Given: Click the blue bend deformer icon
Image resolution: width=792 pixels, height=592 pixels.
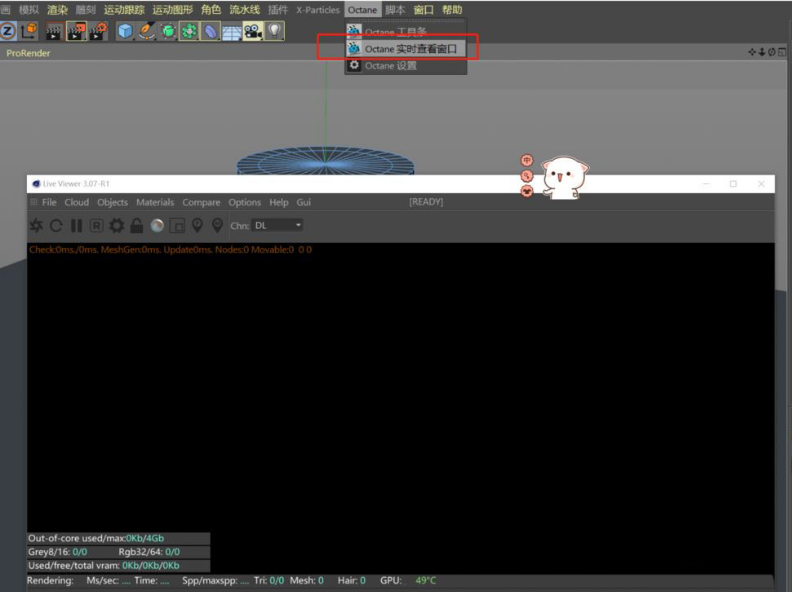Looking at the screenshot, I should pyautogui.click(x=210, y=31).
